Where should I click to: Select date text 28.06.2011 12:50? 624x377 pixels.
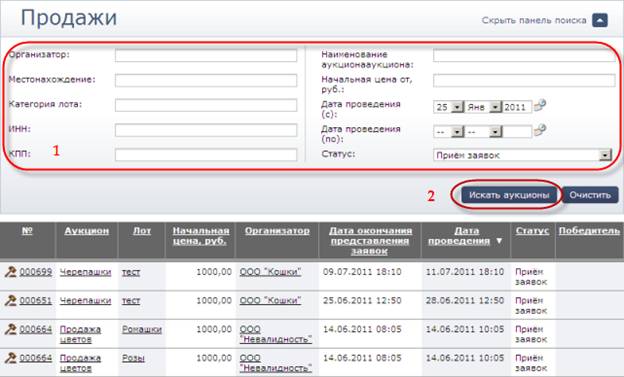(465, 301)
